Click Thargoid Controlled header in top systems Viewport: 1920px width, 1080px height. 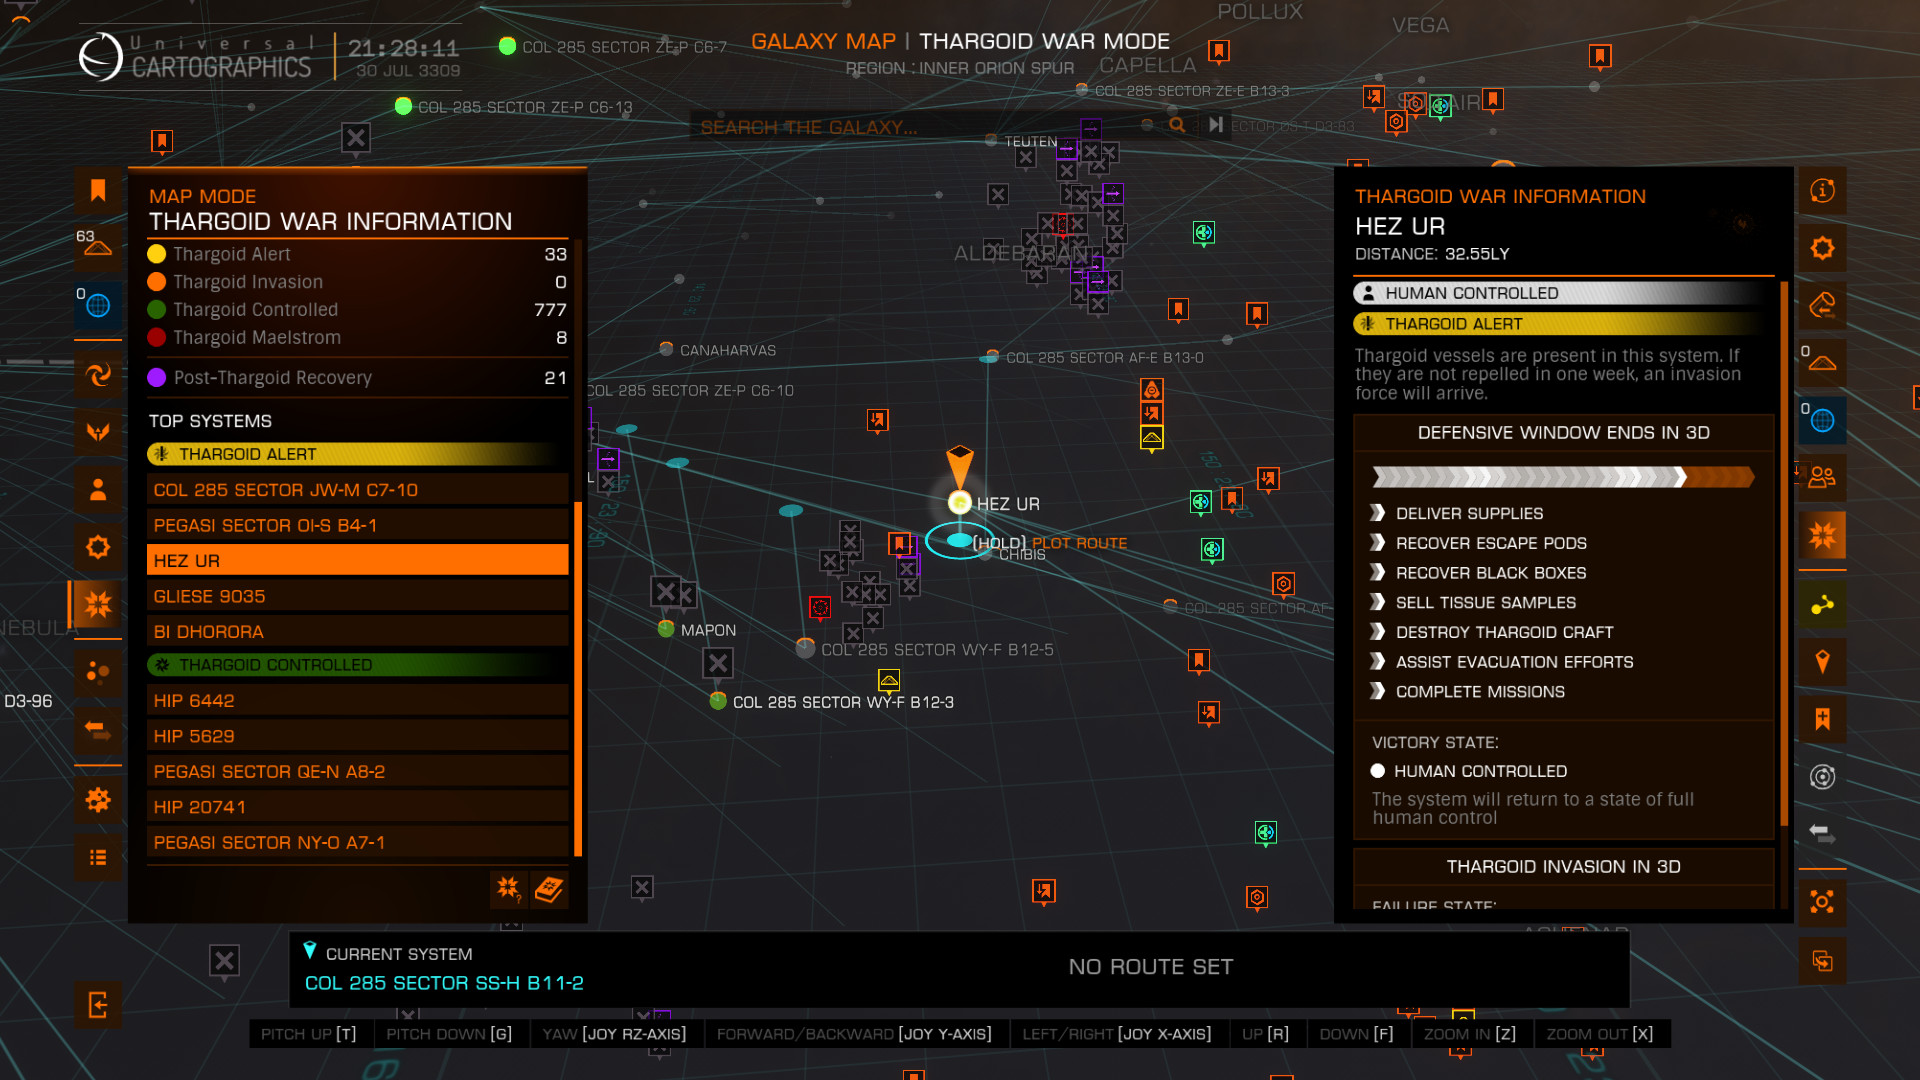(x=357, y=665)
